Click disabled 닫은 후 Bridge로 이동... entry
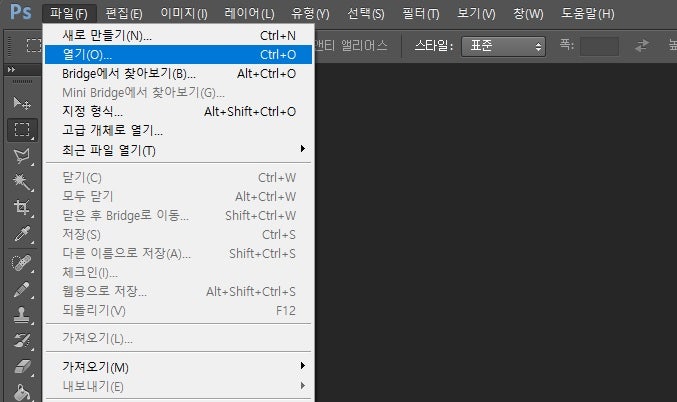677x402 pixels. pos(178,215)
